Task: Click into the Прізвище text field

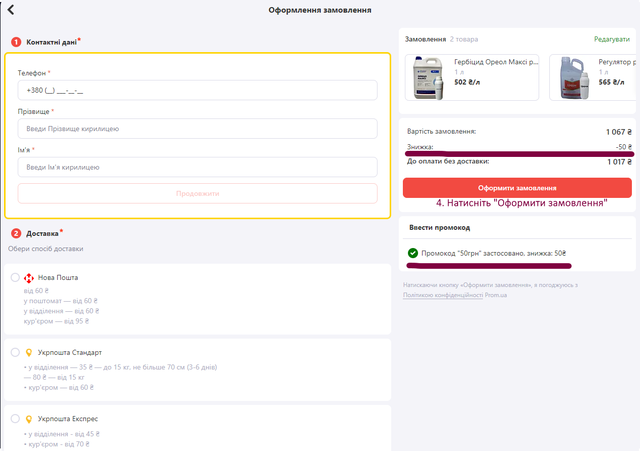Action: tap(197, 129)
